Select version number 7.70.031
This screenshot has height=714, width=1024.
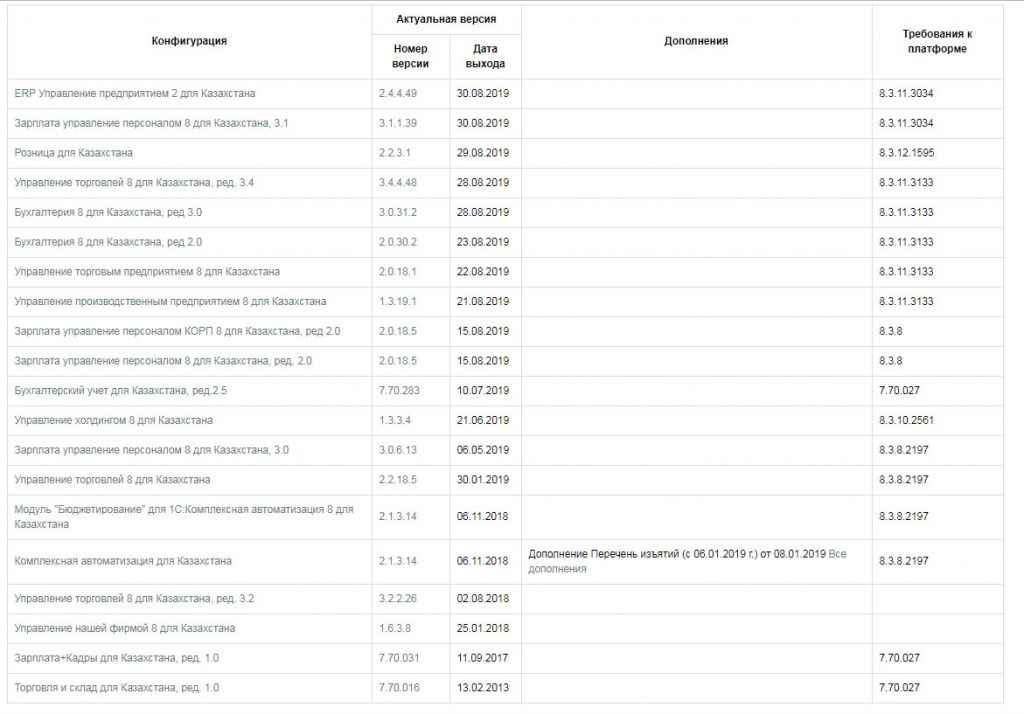tap(399, 658)
